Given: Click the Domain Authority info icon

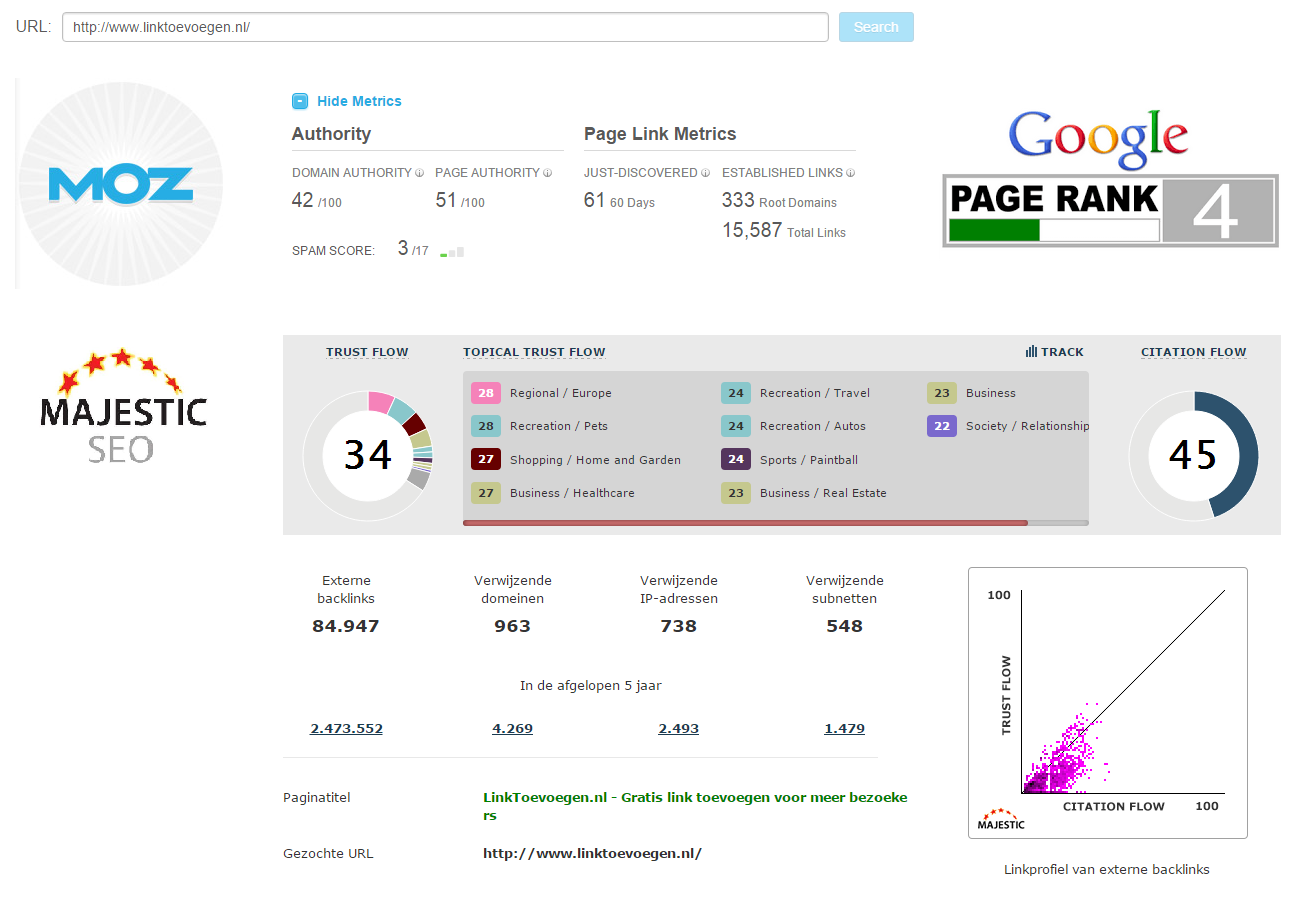Looking at the screenshot, I should tap(420, 173).
